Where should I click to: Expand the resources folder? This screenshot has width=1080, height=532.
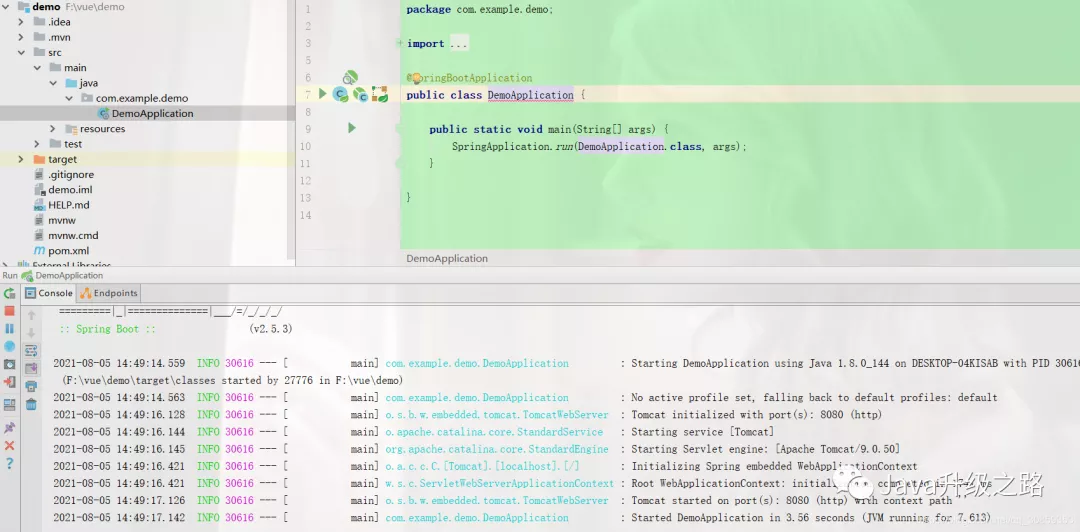tap(53, 129)
